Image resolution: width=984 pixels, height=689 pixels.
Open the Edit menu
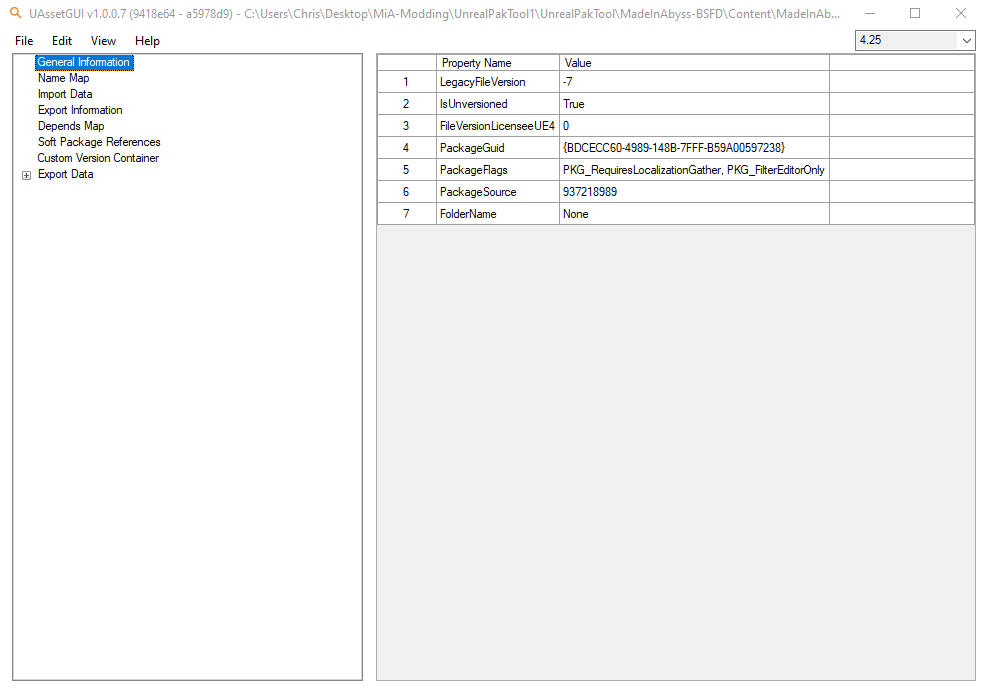click(x=62, y=41)
